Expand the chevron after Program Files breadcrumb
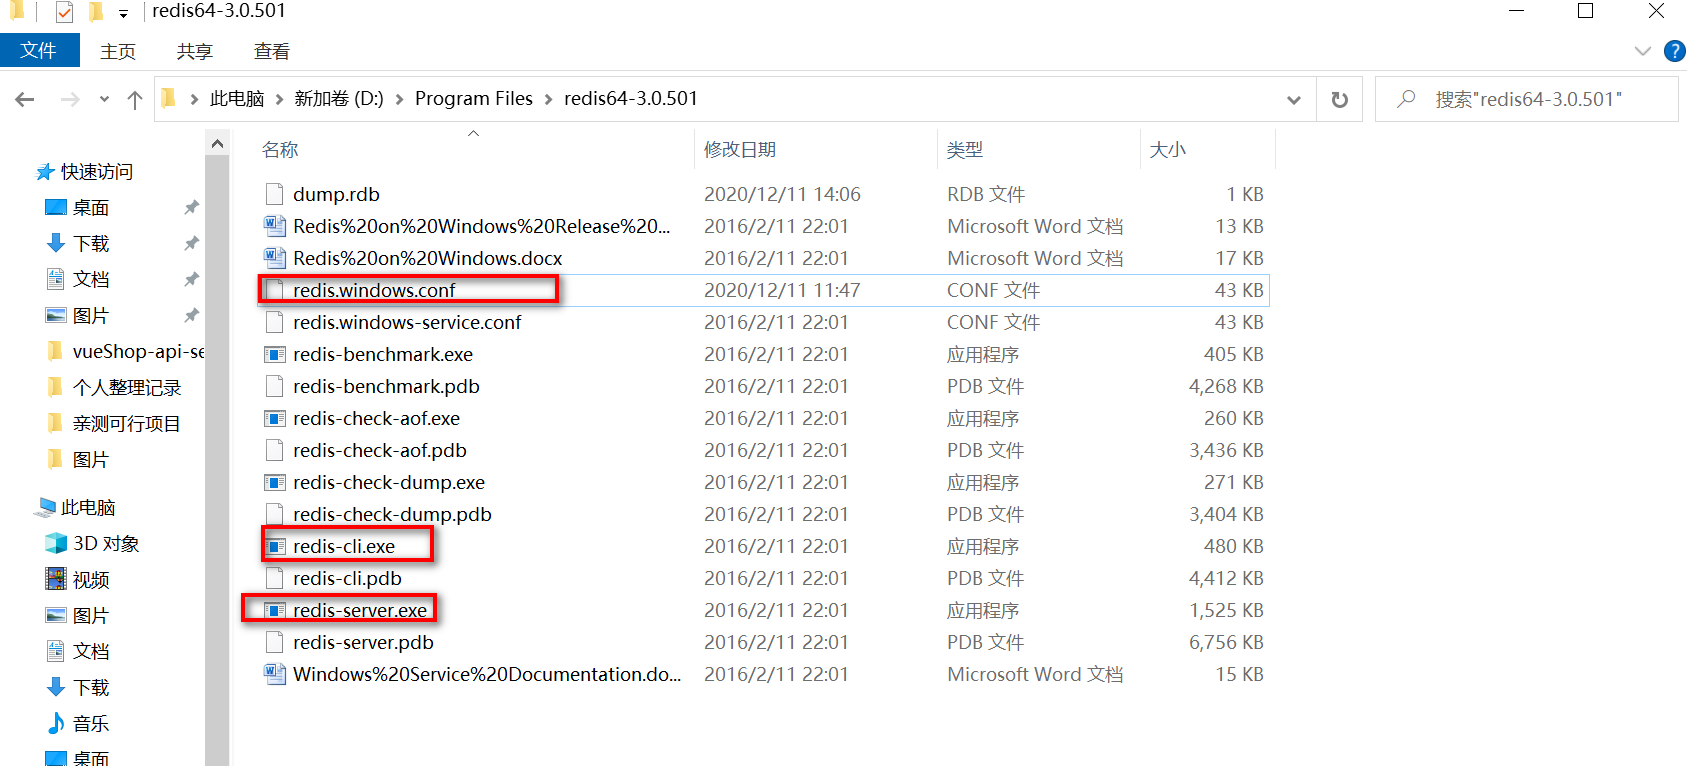The height and width of the screenshot is (766, 1687). pyautogui.click(x=548, y=99)
